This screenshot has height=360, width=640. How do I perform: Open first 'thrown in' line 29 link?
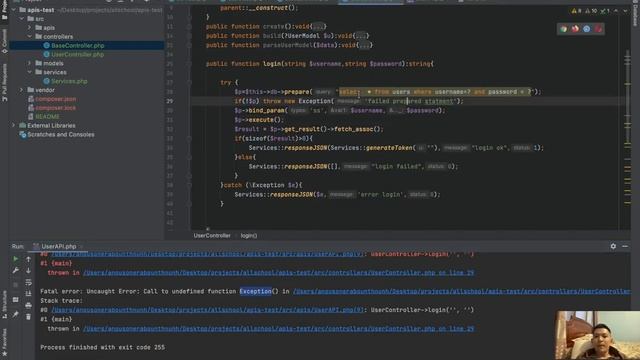(x=278, y=273)
